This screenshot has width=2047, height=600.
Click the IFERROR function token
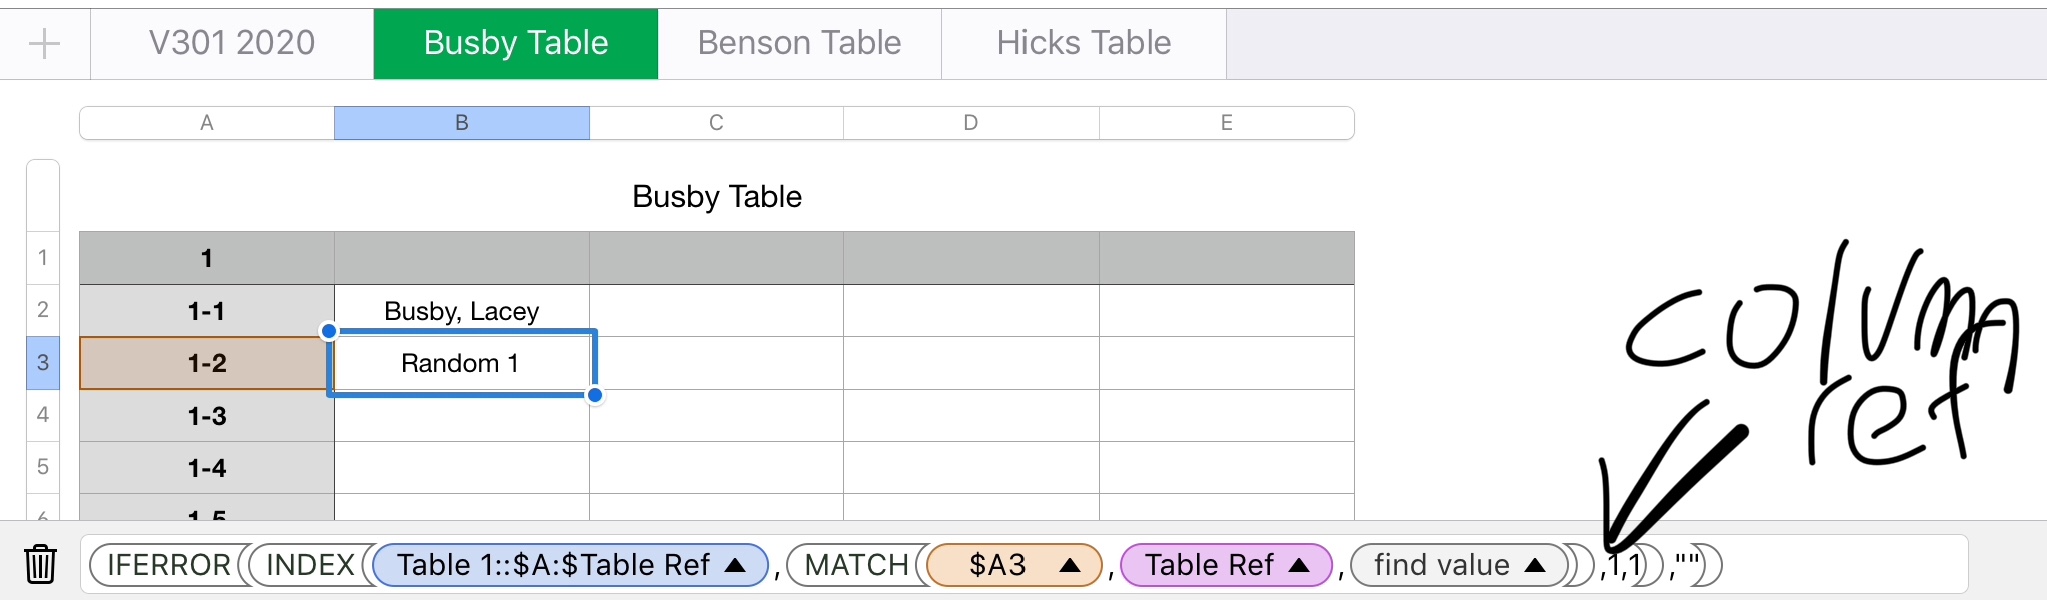click(168, 565)
